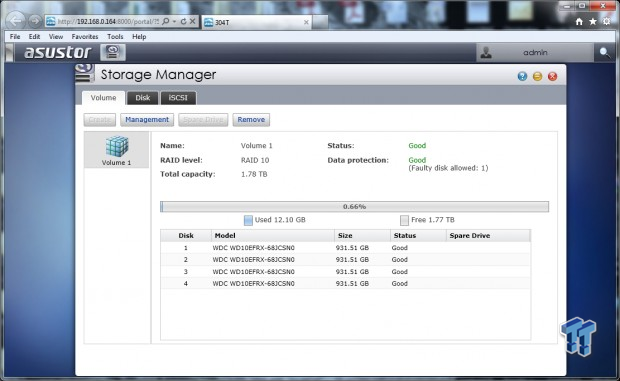
Task: Click the Storage Manager help icon
Action: (x=522, y=76)
